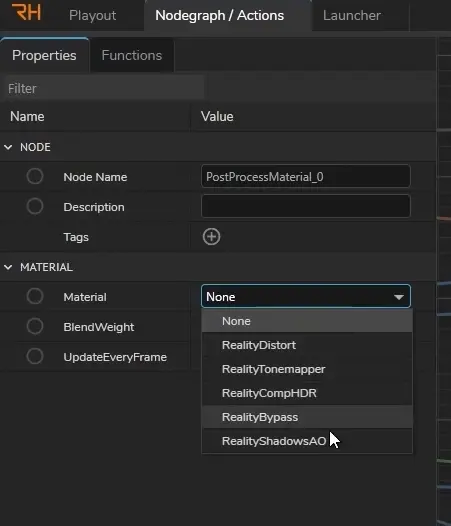This screenshot has width=451, height=526.
Task: Click the Node Name property label
Action: 95,177
